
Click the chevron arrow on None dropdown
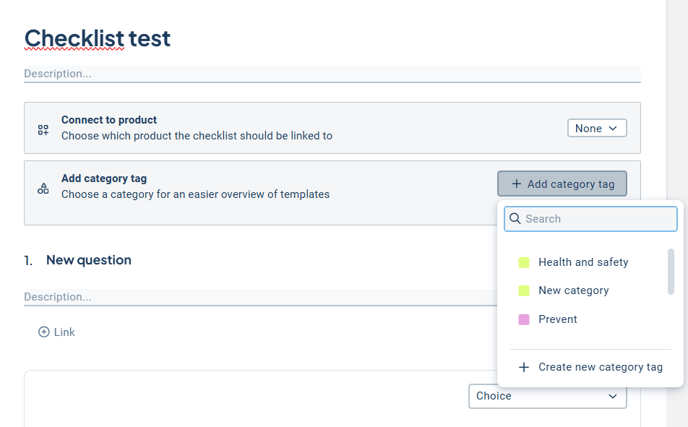[x=614, y=128]
